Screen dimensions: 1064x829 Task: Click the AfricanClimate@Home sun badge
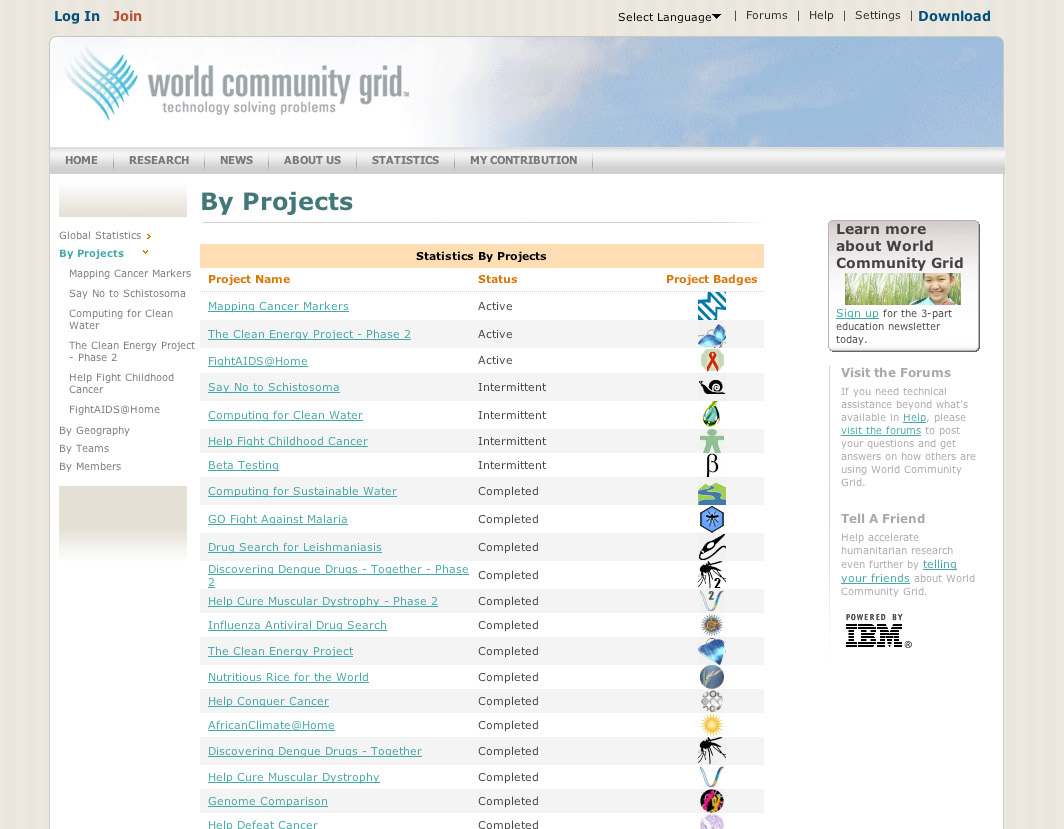(711, 725)
